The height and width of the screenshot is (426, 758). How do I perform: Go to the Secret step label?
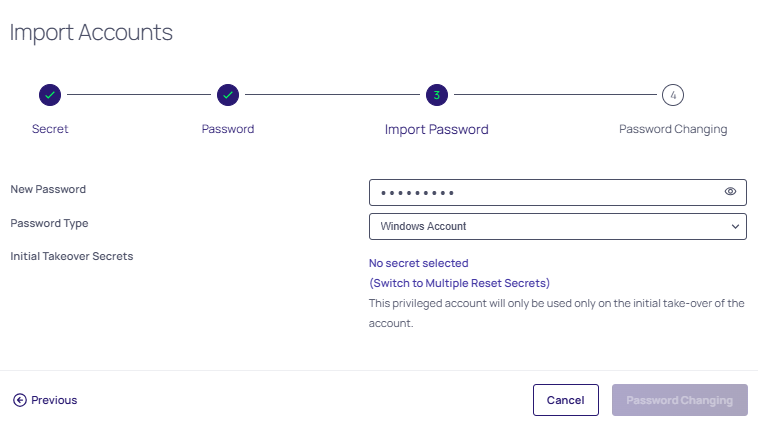[x=50, y=129]
